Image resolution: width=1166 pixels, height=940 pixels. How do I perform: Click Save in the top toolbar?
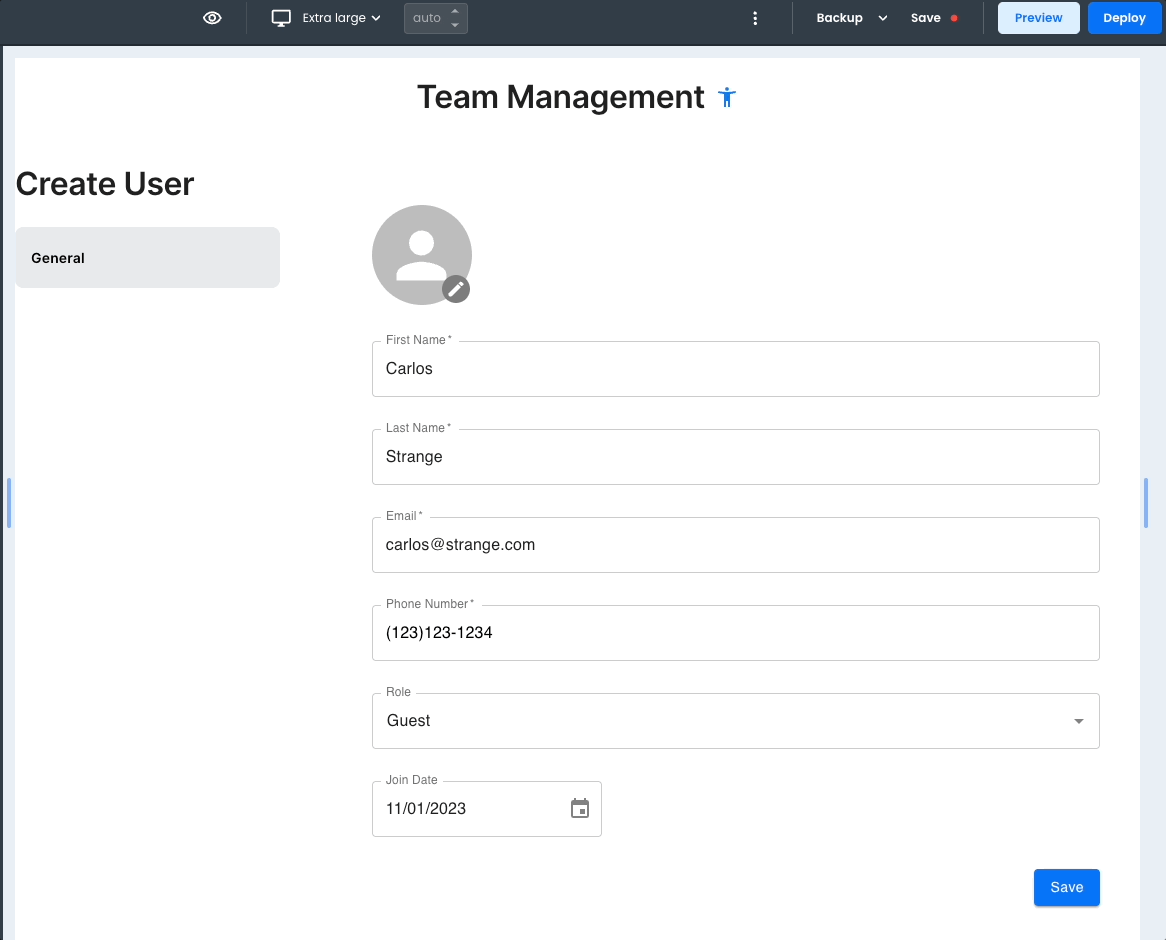click(x=926, y=18)
